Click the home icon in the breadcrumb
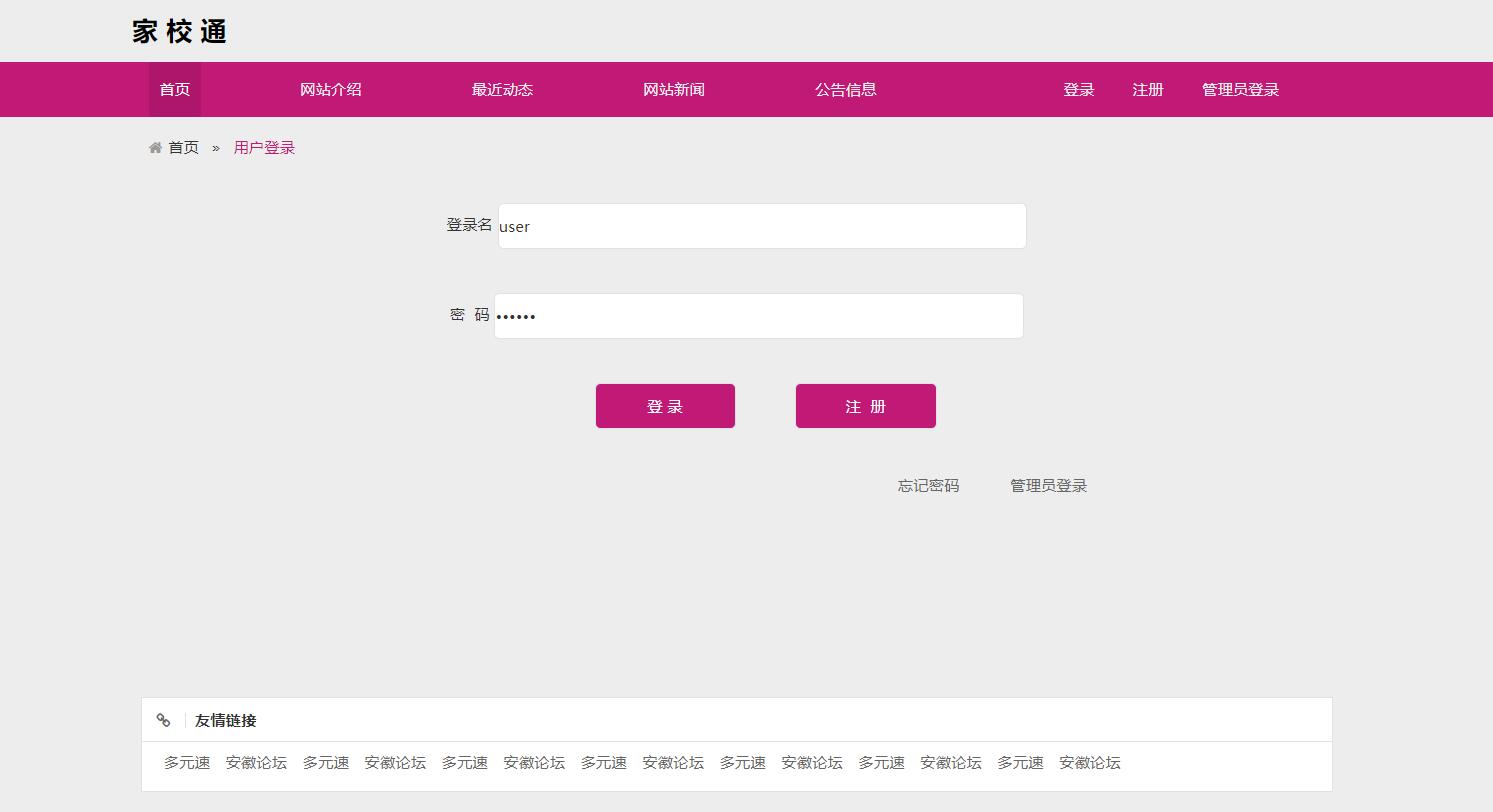The width and height of the screenshot is (1493, 812). tap(154, 146)
